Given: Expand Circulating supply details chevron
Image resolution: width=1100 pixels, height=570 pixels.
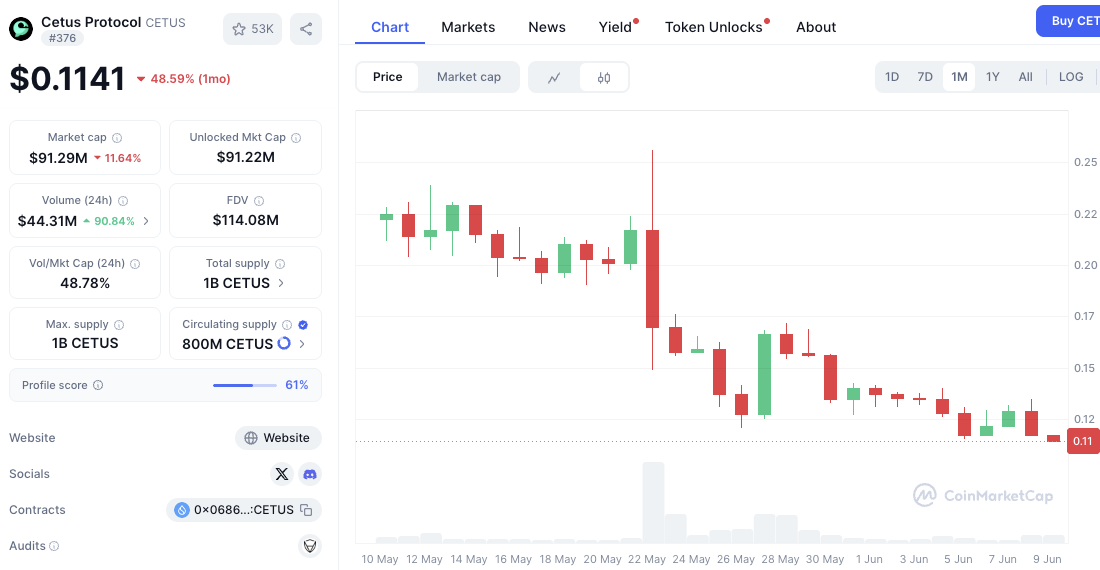Looking at the screenshot, I should (302, 344).
